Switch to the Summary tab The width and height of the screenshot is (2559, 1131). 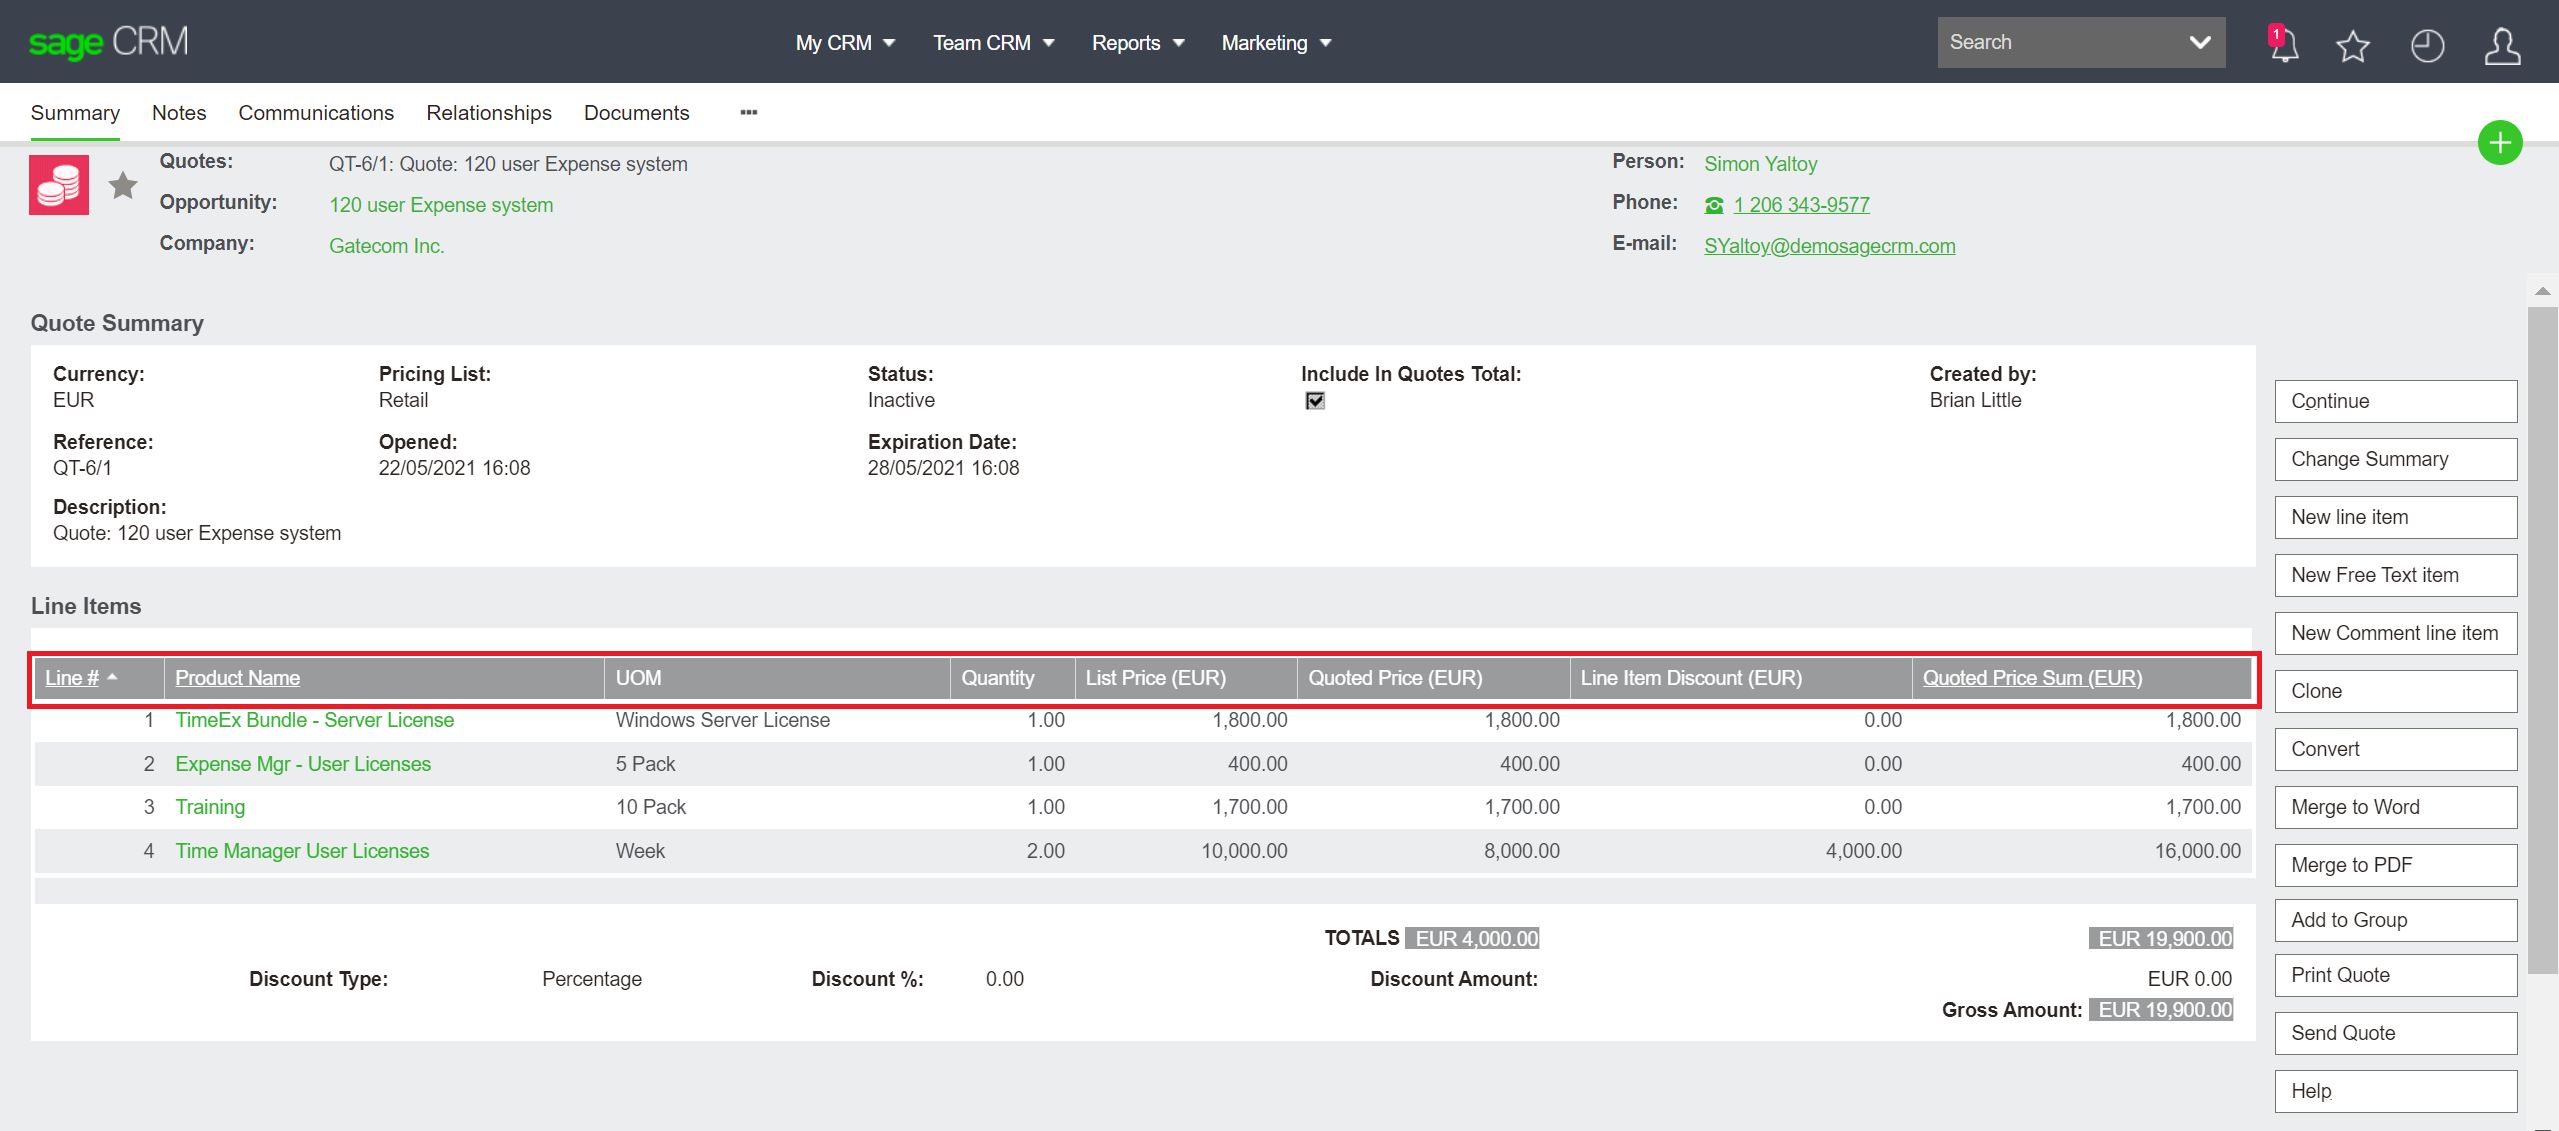tap(75, 113)
